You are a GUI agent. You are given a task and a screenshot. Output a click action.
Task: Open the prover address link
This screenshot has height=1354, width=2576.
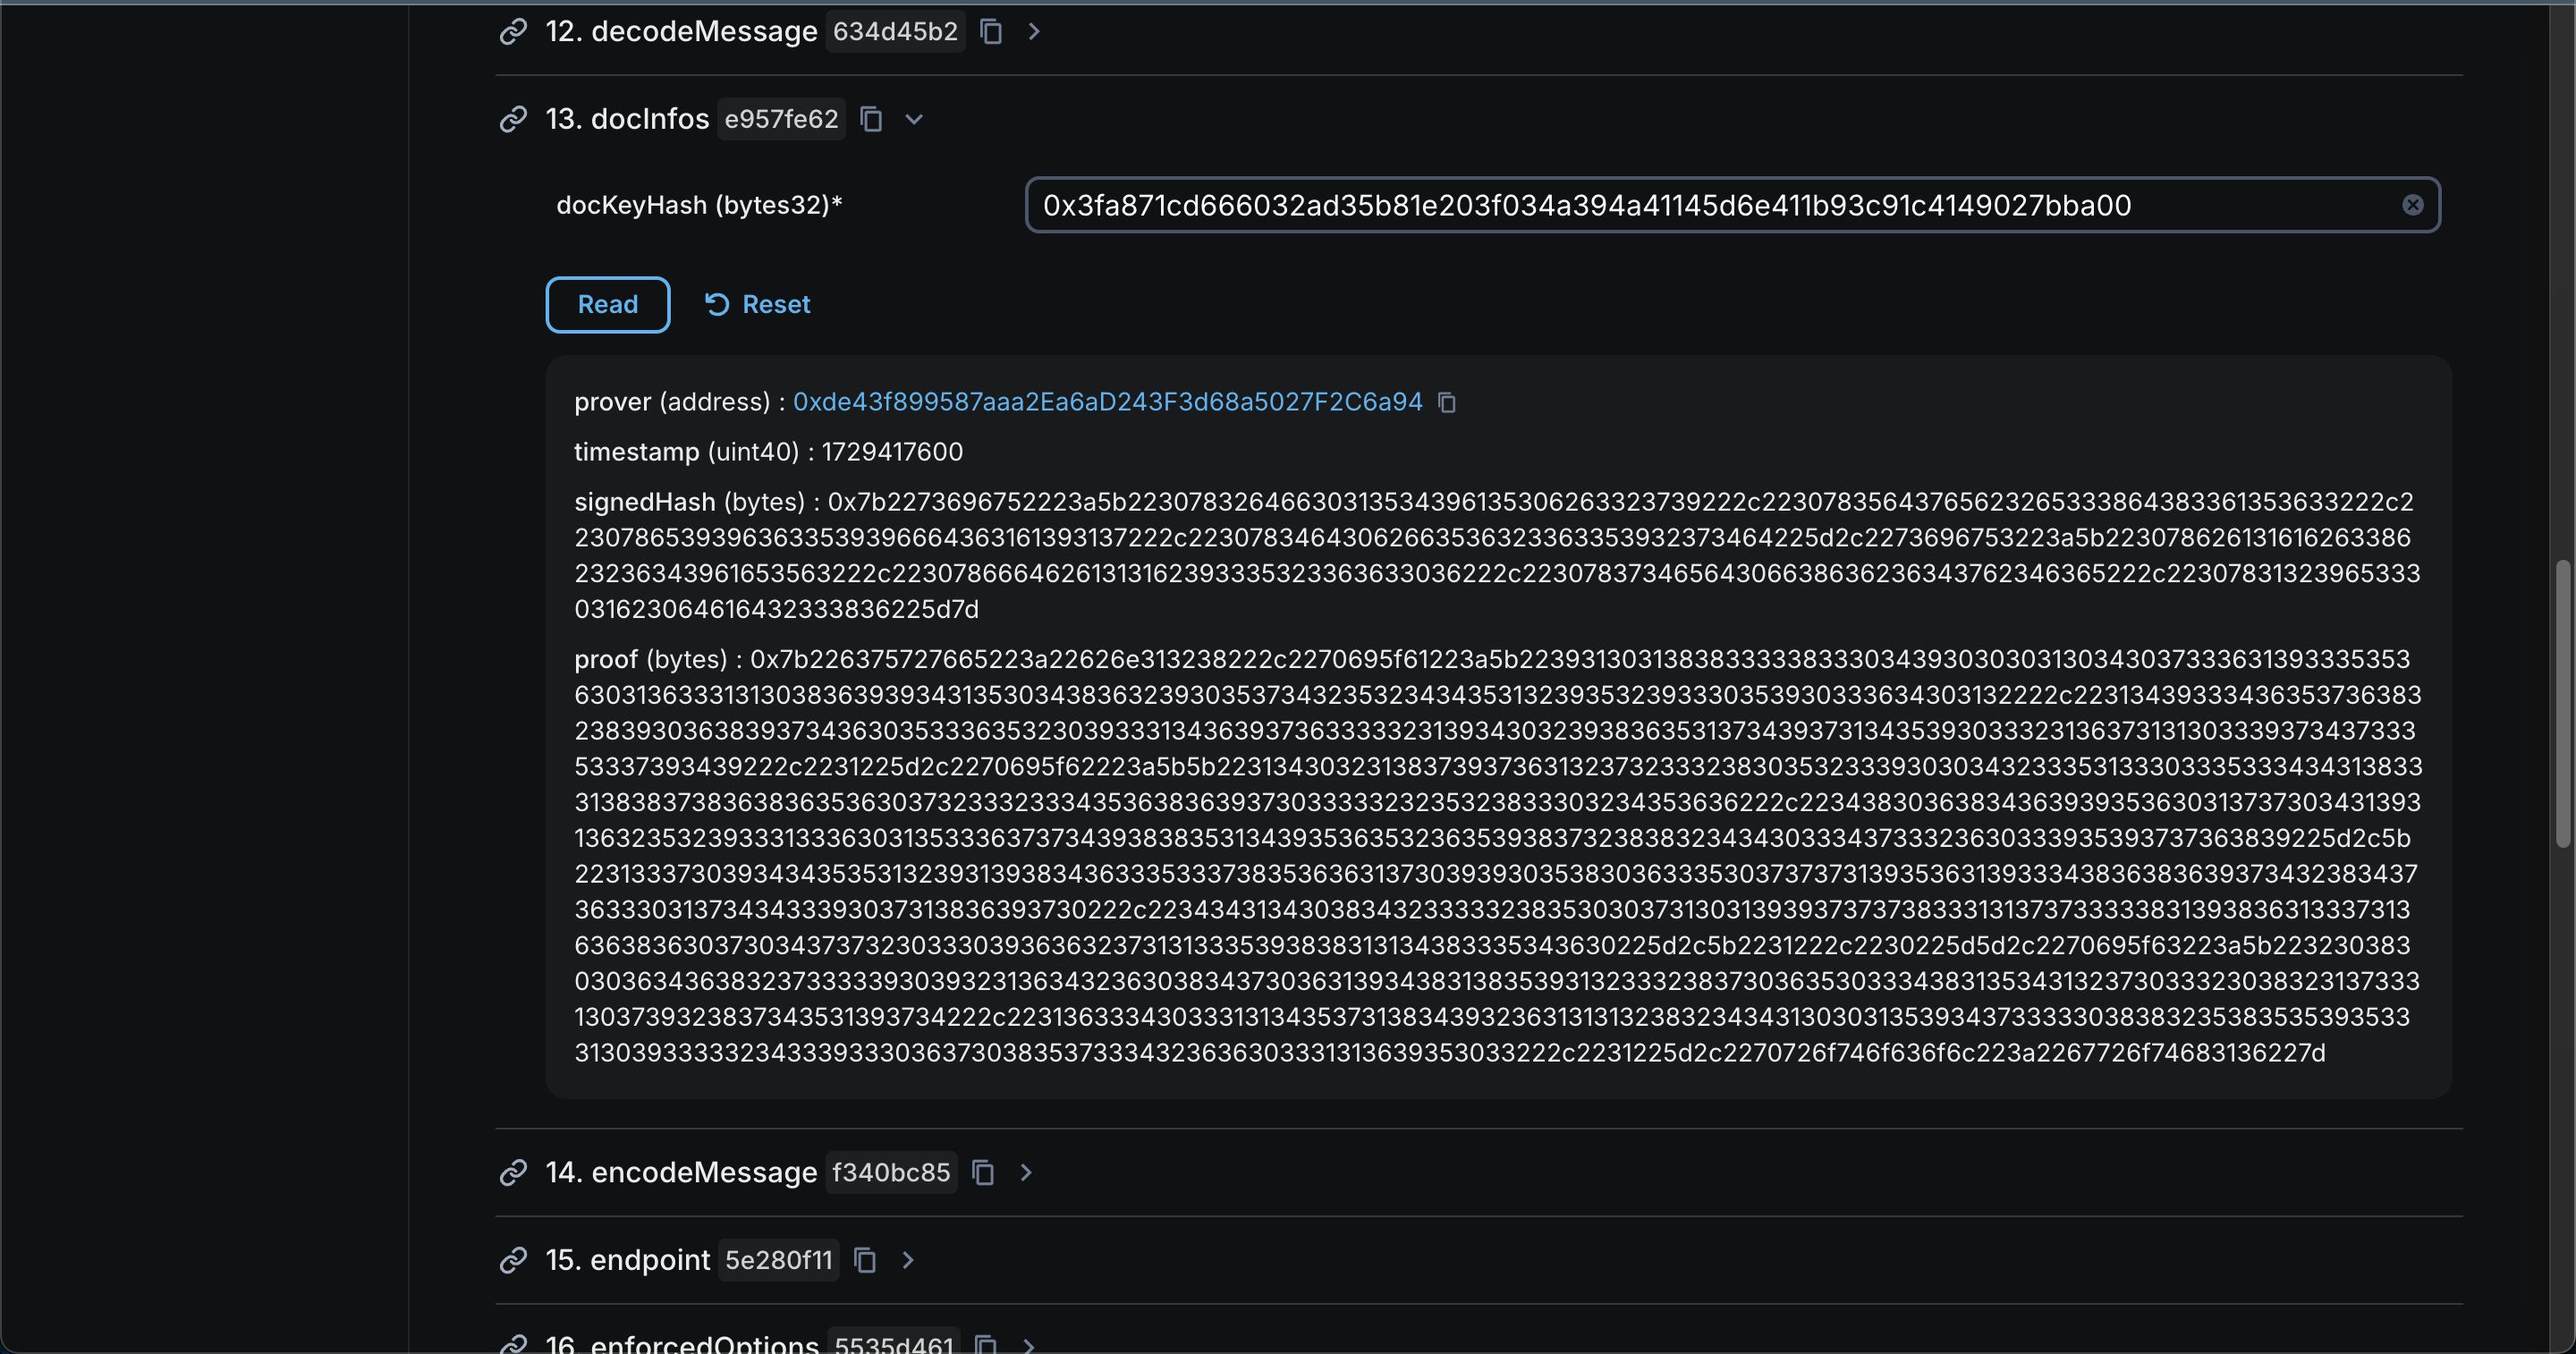pos(1107,402)
